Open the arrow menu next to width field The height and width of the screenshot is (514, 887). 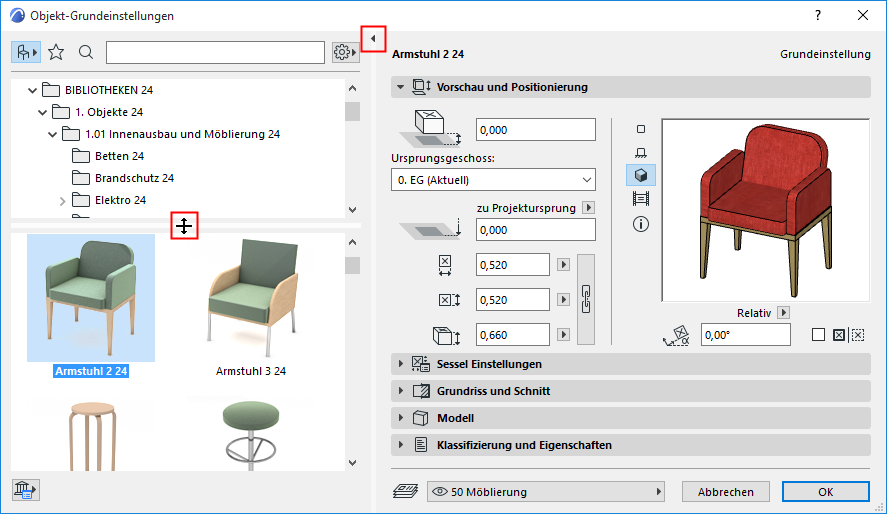coord(563,265)
